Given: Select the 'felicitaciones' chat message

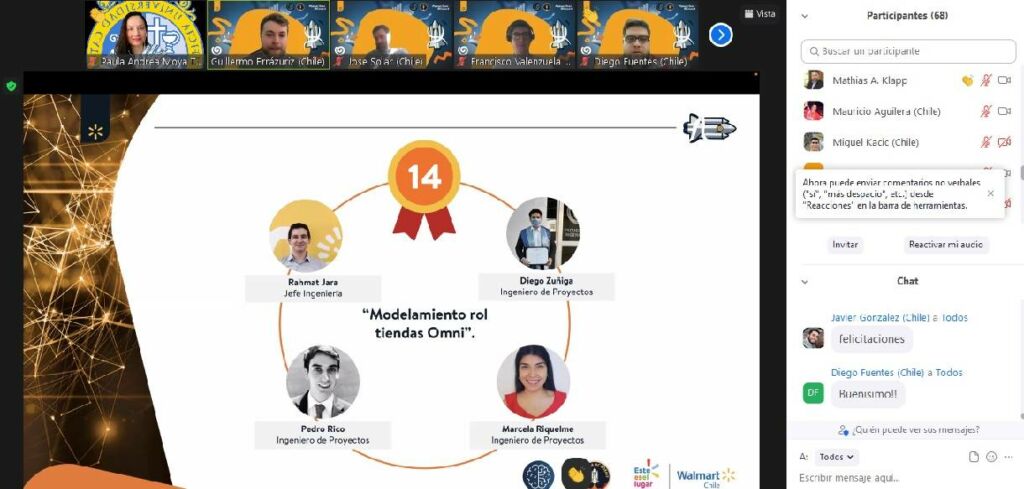Looking at the screenshot, I should pos(872,339).
